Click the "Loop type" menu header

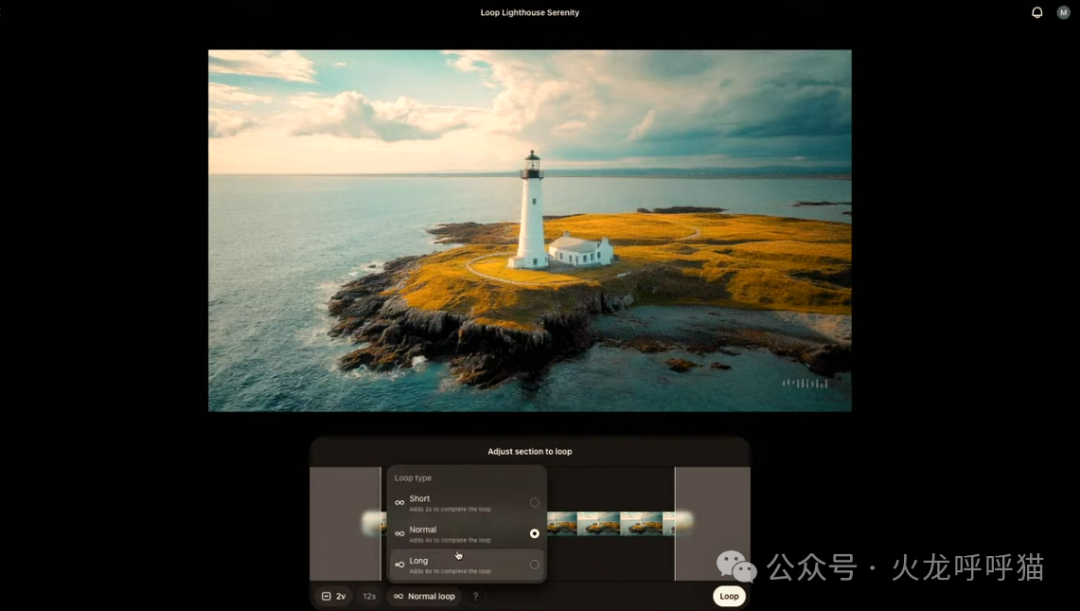[x=413, y=478]
